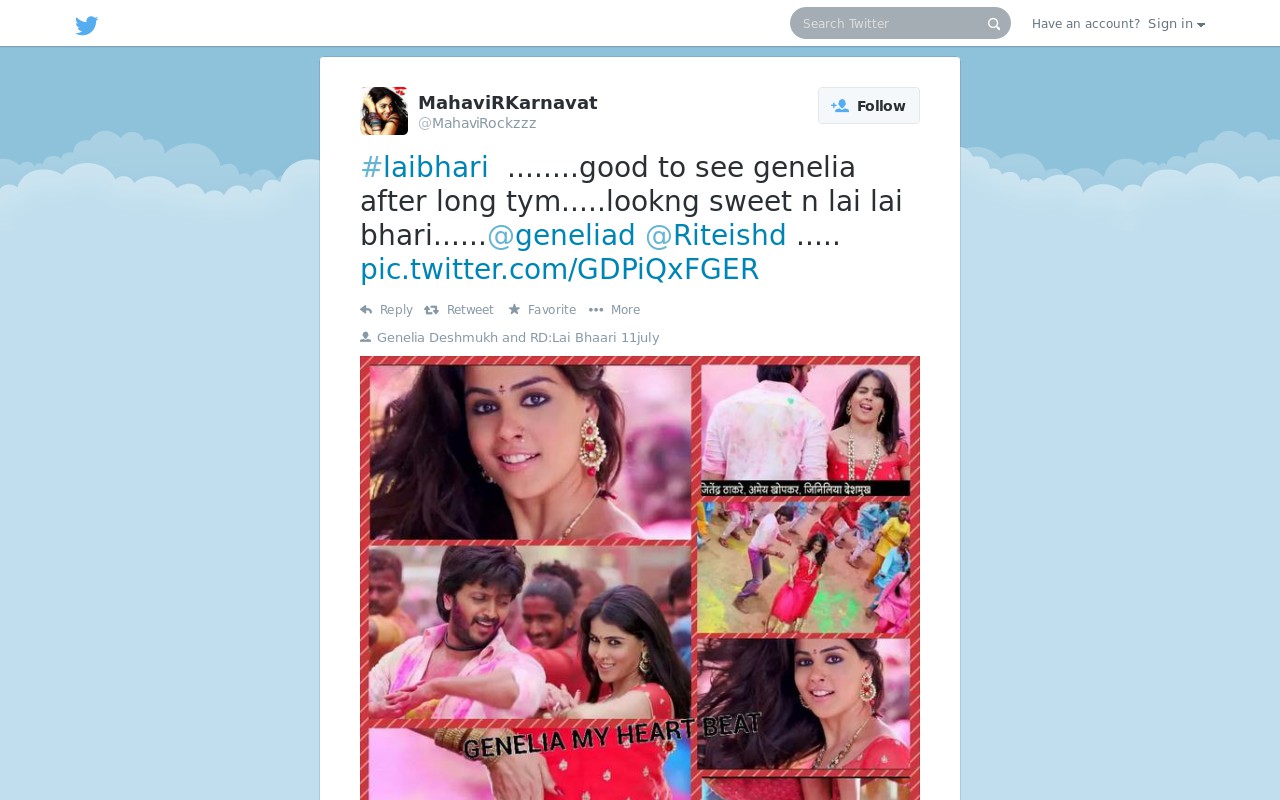1280x800 pixels.
Task: Open pic.twitter.com/GDPiQxFGER link
Action: (559, 269)
